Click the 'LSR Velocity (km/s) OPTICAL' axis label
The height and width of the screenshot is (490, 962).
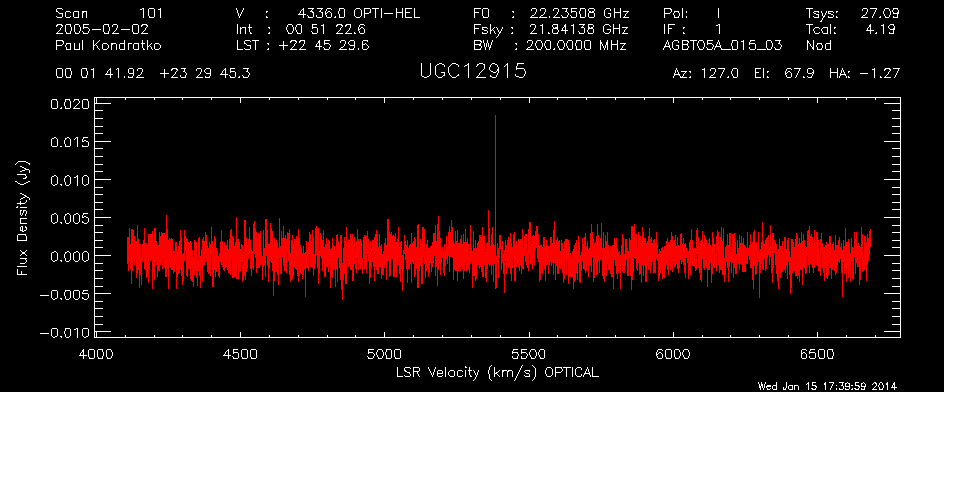(495, 372)
